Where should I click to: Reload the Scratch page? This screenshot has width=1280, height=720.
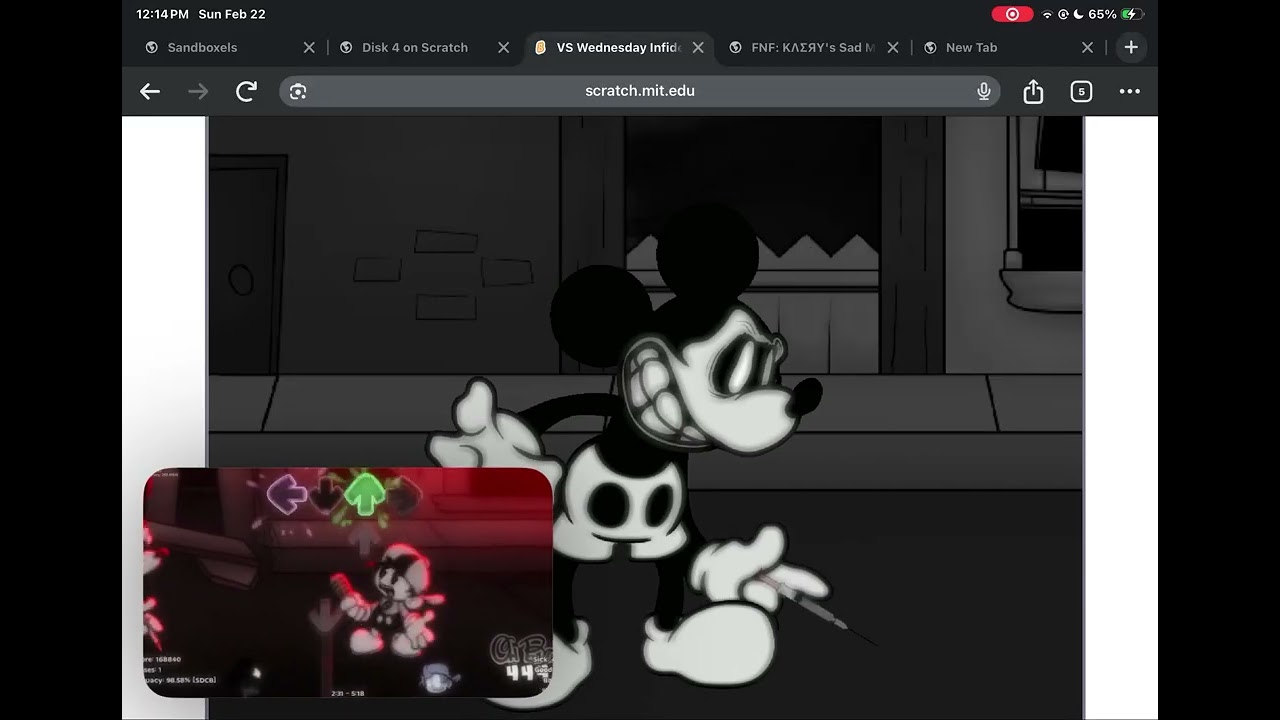pyautogui.click(x=246, y=91)
